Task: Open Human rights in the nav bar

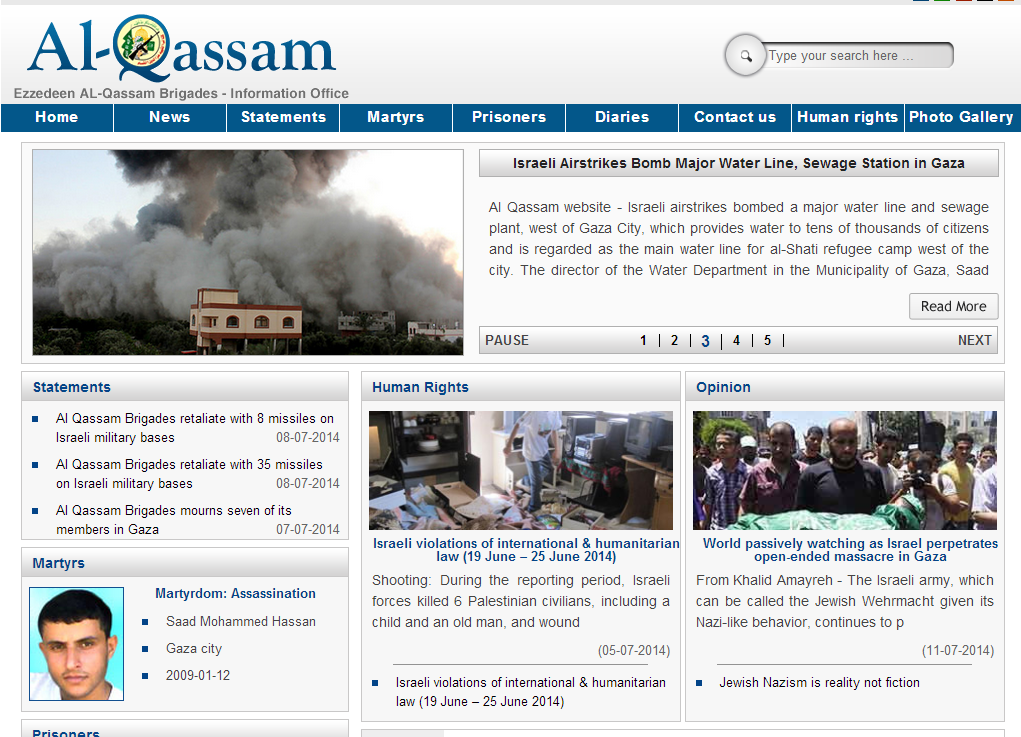Action: 847,117
